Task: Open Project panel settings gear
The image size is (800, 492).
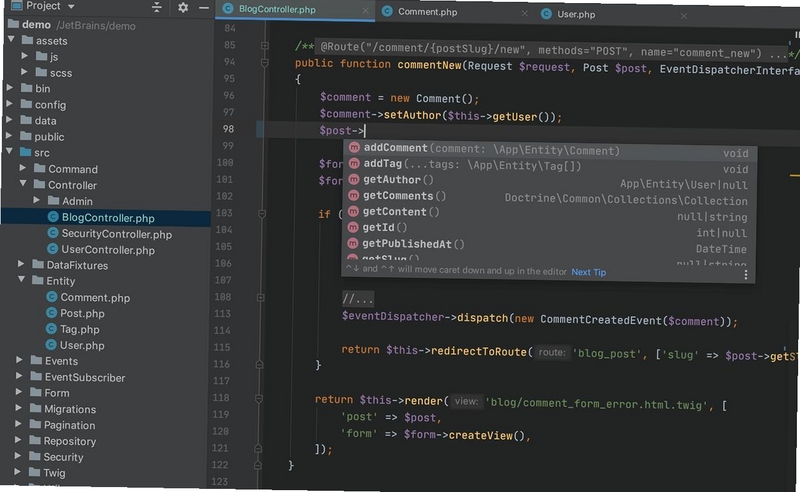Action: 183,7
